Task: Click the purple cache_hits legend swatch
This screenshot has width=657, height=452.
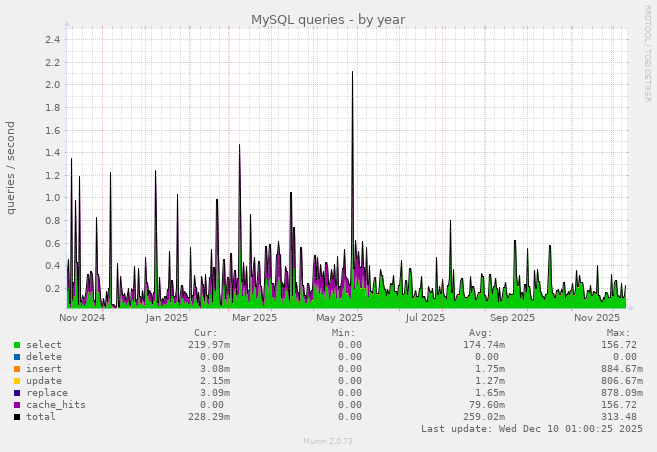Action: coord(17,405)
